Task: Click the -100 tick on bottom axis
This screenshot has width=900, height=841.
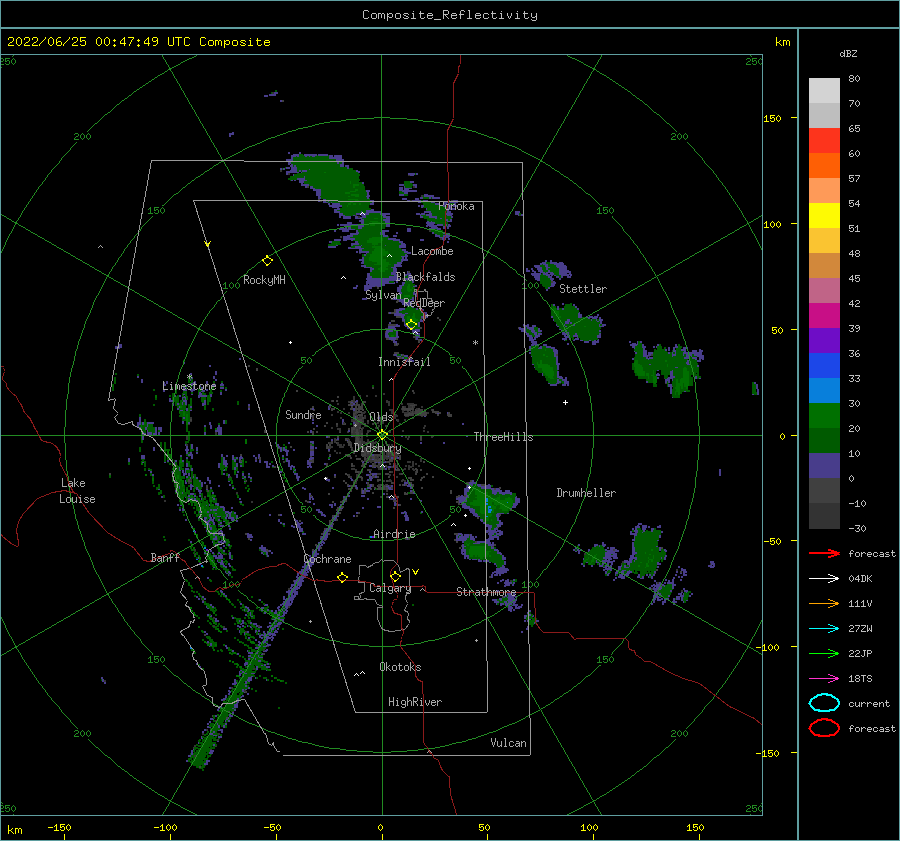Action: (x=165, y=827)
